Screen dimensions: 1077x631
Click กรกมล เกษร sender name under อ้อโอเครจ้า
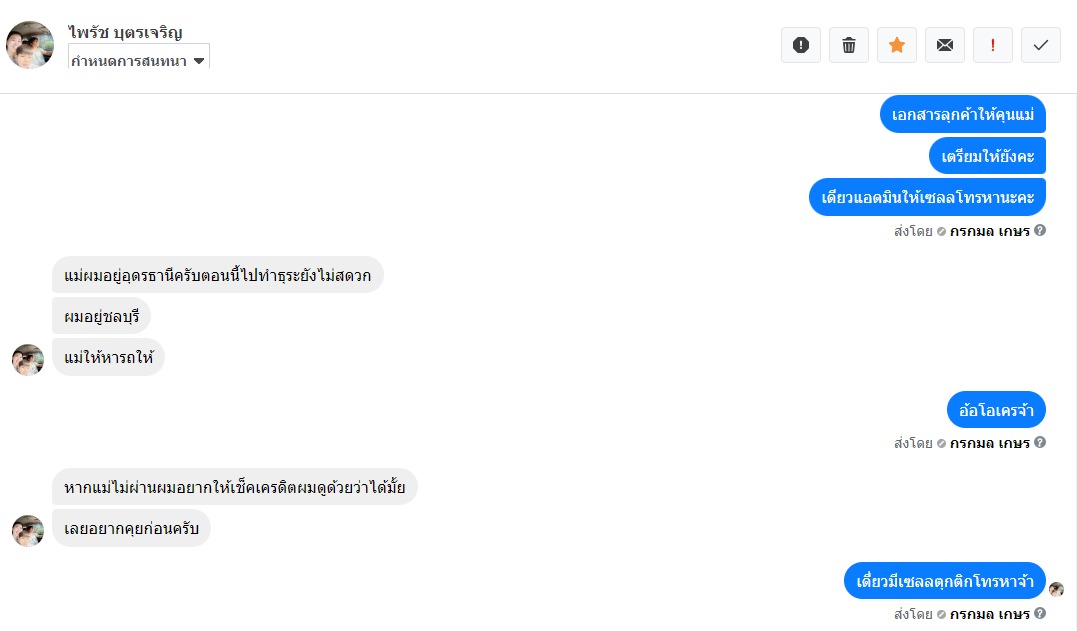click(x=990, y=443)
